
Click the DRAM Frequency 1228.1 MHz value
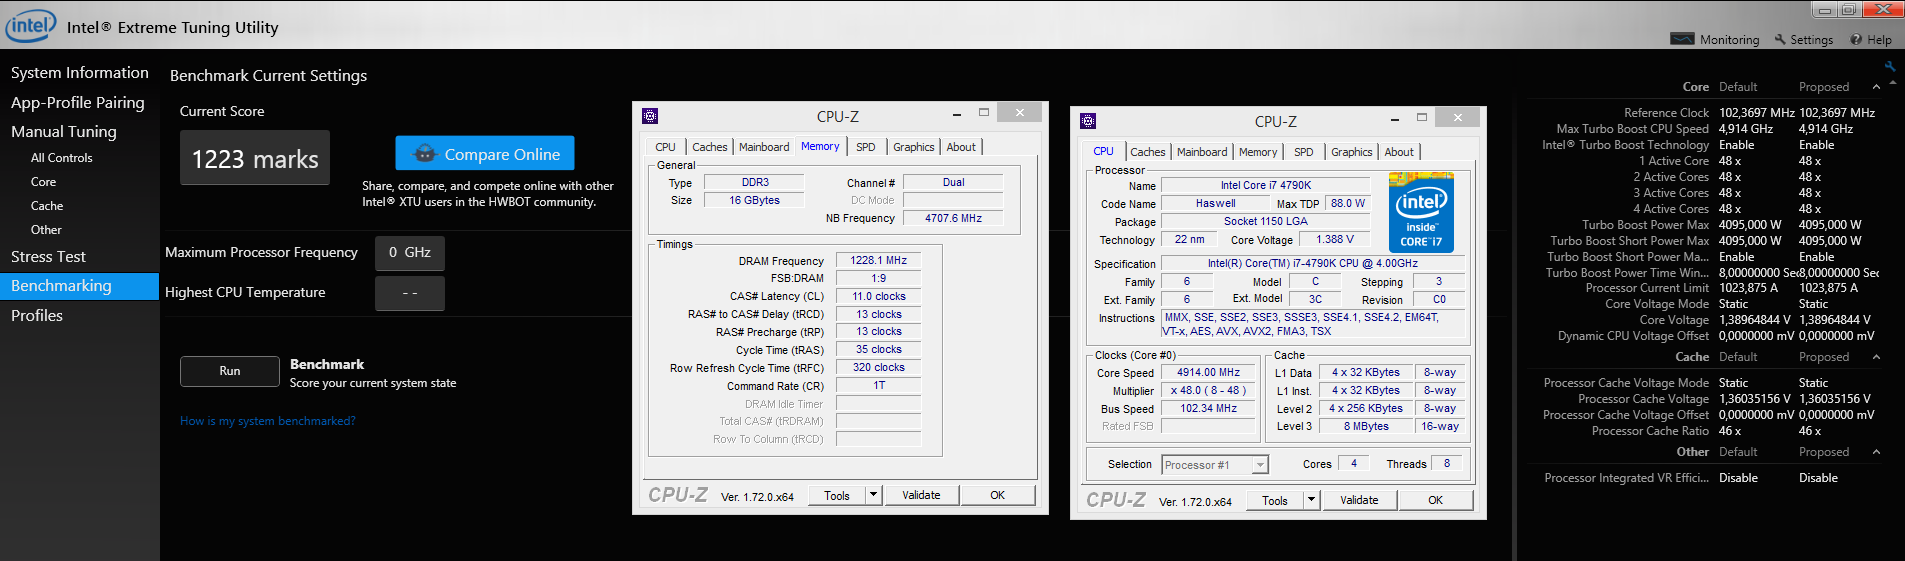878,260
